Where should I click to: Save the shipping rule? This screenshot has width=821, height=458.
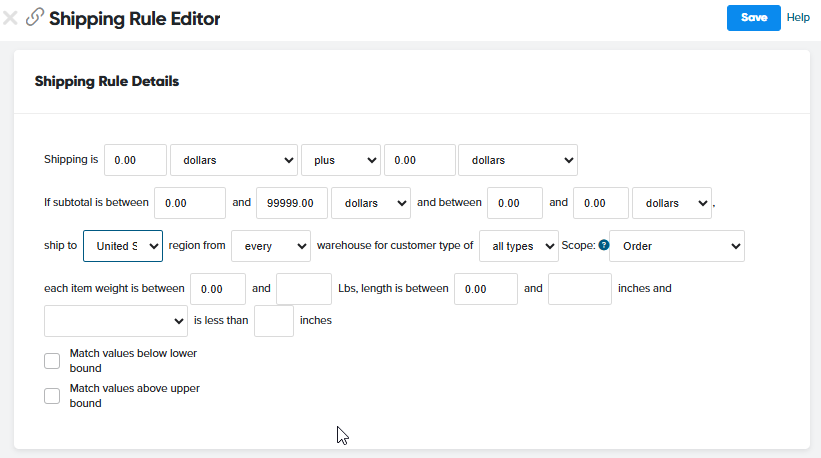point(753,18)
